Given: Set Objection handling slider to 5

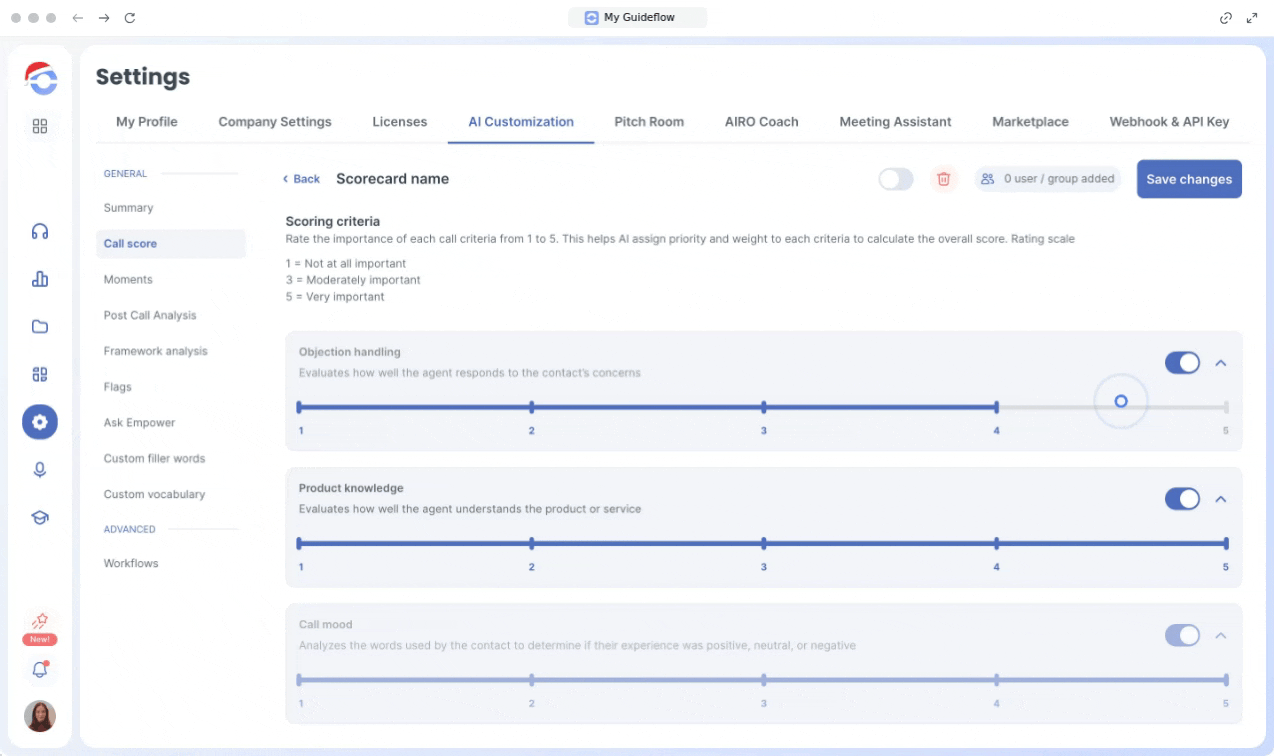Looking at the screenshot, I should coord(1226,407).
